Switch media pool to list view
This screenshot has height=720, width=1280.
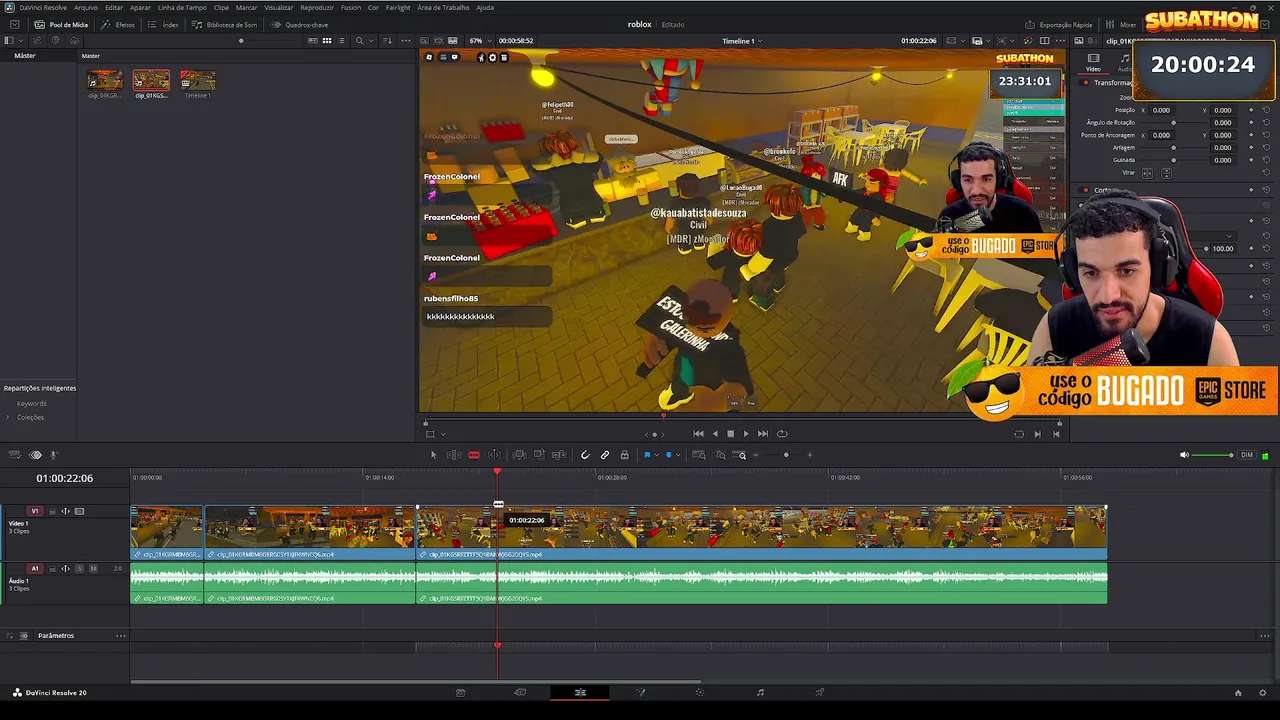(341, 41)
